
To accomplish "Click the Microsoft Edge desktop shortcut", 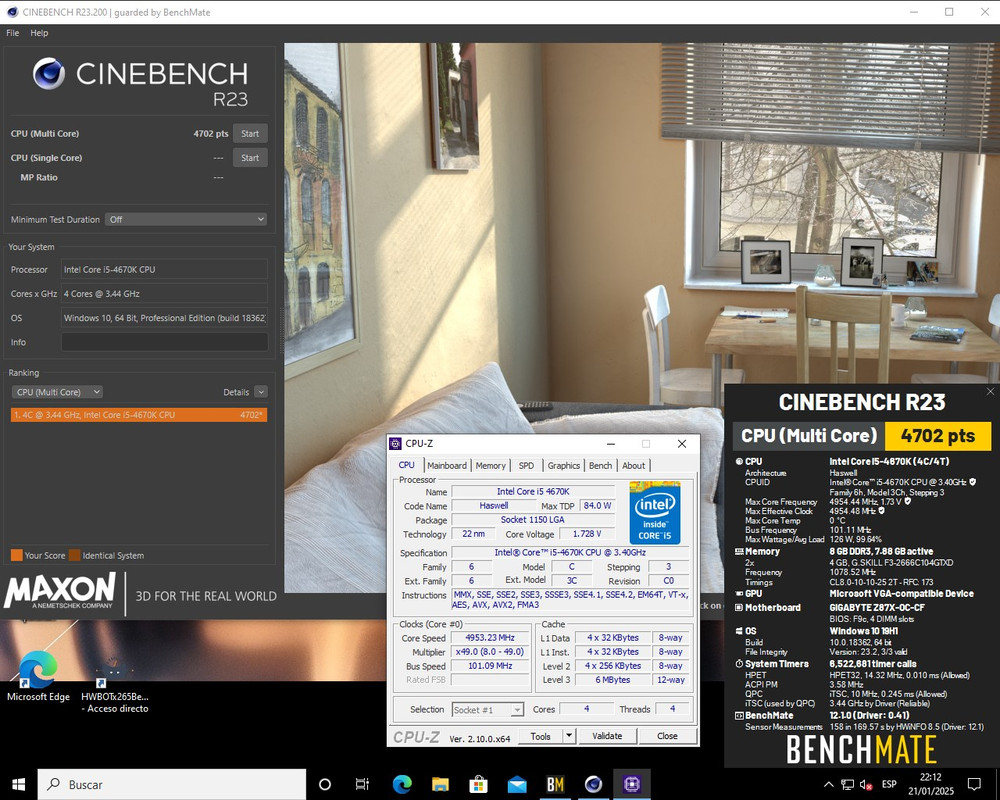I will [x=38, y=676].
